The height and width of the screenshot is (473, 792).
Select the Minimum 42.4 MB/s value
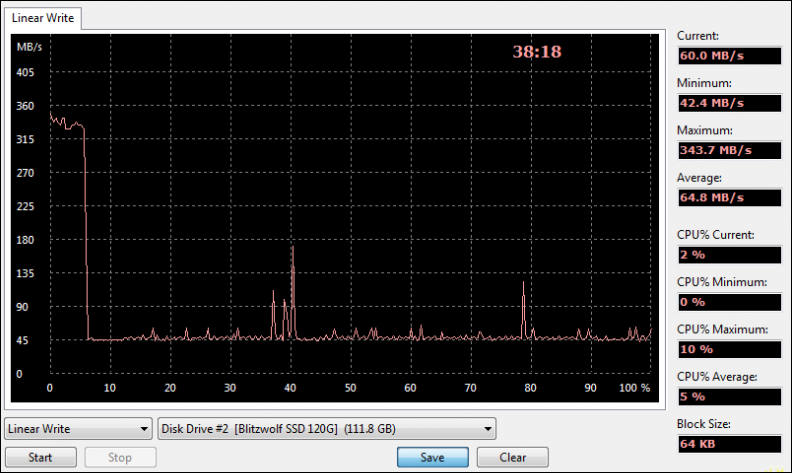click(x=729, y=103)
